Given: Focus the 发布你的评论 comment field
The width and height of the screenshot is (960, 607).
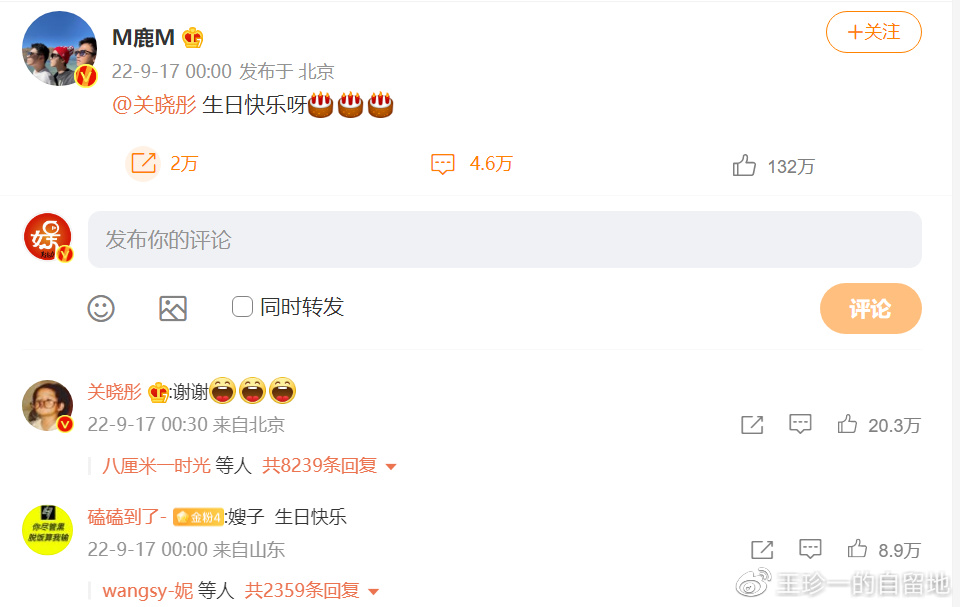Looking at the screenshot, I should coord(504,239).
